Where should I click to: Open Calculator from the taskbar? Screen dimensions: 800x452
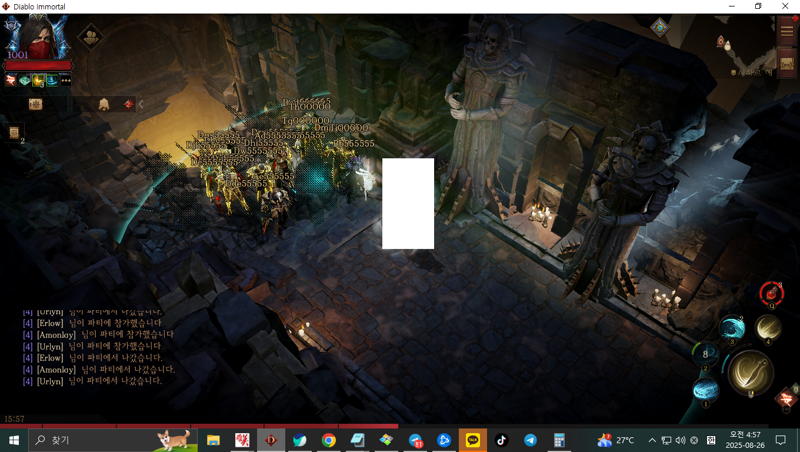559,440
